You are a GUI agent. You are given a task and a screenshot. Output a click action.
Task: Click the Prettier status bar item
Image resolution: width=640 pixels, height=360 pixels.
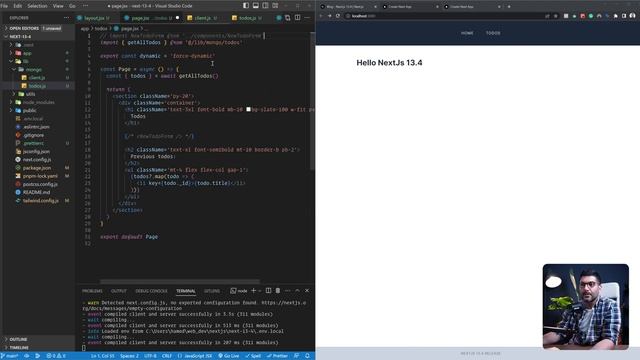(278, 356)
